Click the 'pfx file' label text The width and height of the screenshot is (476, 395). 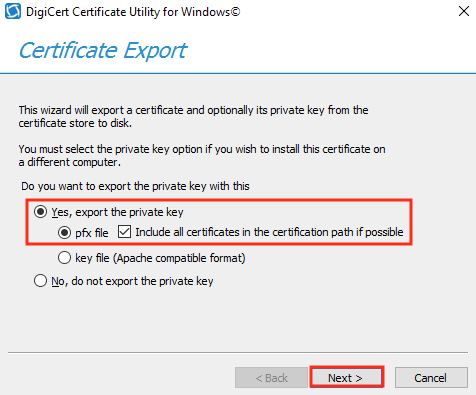[92, 233]
